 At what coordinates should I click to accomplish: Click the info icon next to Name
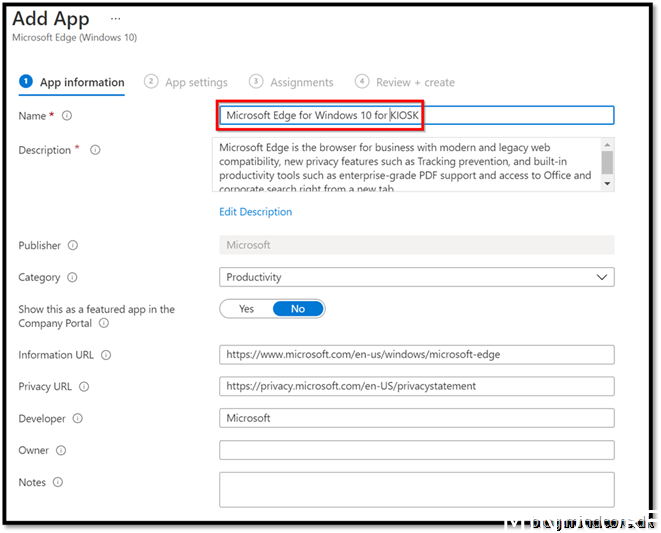[x=67, y=116]
